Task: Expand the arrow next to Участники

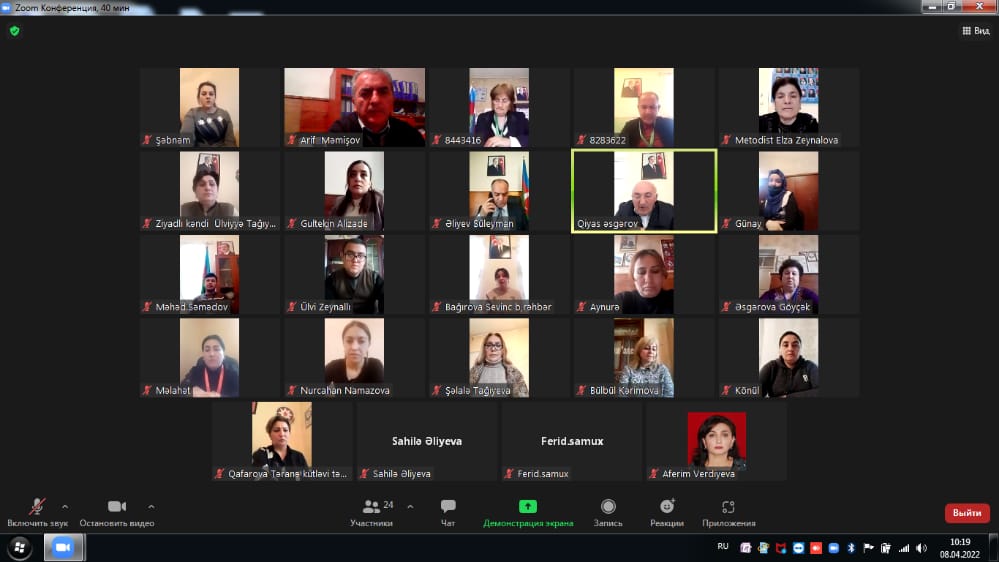Action: 410,506
